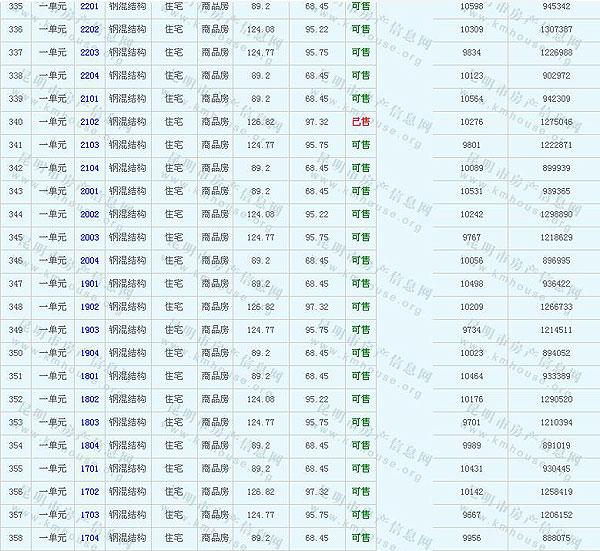Image resolution: width=600 pixels, height=551 pixels.
Task: Open room 1703 details
Action: [89, 514]
